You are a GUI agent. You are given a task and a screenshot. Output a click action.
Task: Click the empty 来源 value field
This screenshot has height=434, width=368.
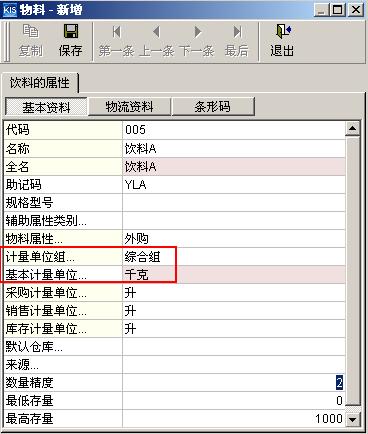(x=234, y=365)
